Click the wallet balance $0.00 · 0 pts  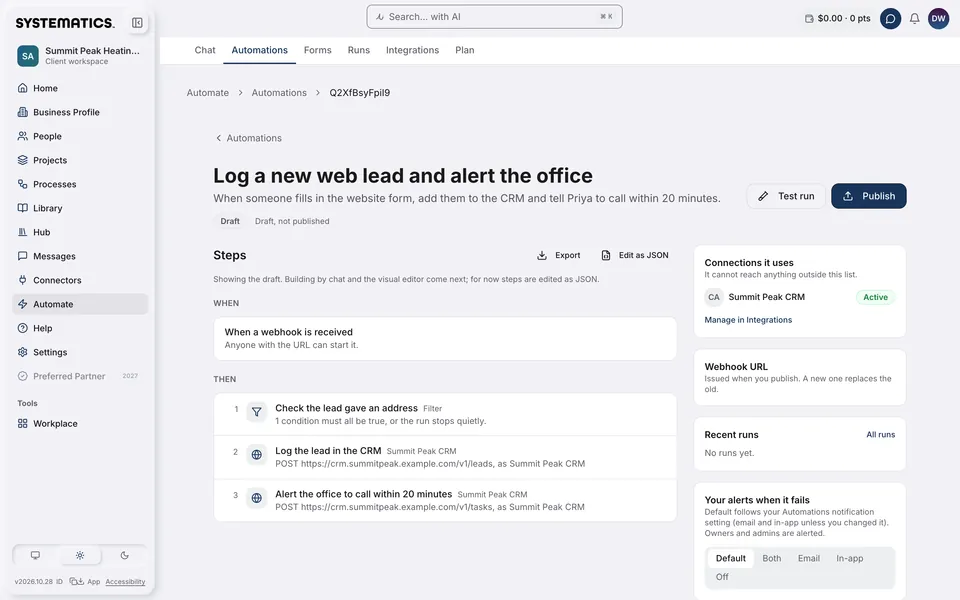(838, 18)
